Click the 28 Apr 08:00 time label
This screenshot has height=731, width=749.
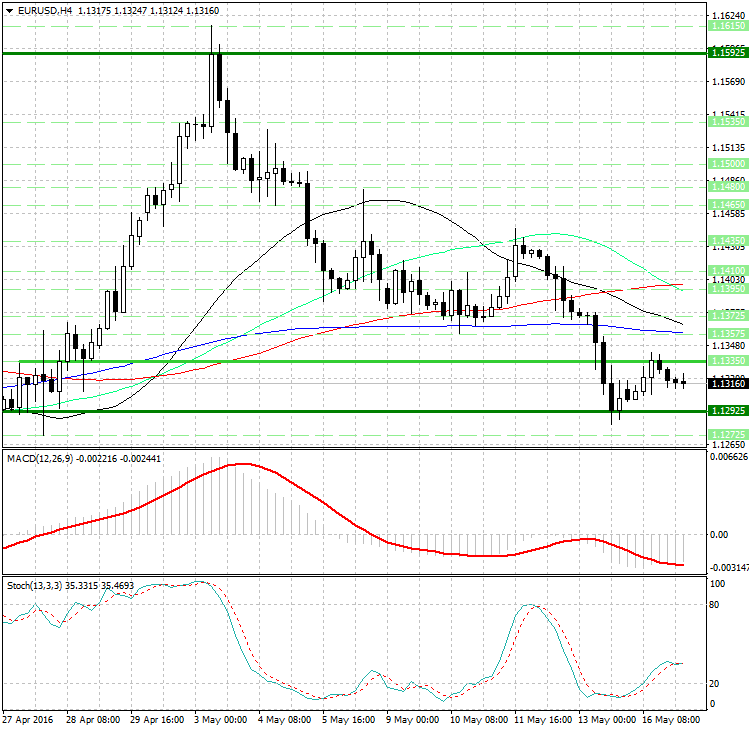click(x=93, y=720)
